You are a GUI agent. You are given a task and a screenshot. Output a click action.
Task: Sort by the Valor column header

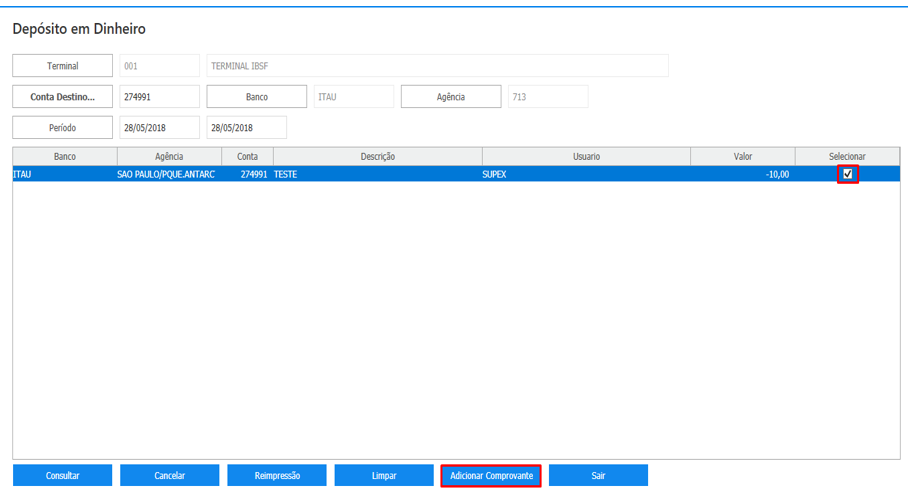[x=743, y=156]
